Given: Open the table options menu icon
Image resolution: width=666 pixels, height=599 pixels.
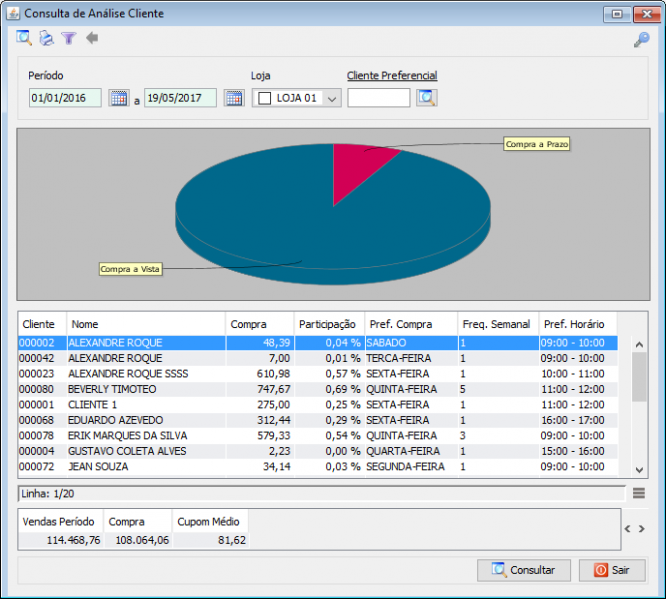Looking at the screenshot, I should pos(638,493).
